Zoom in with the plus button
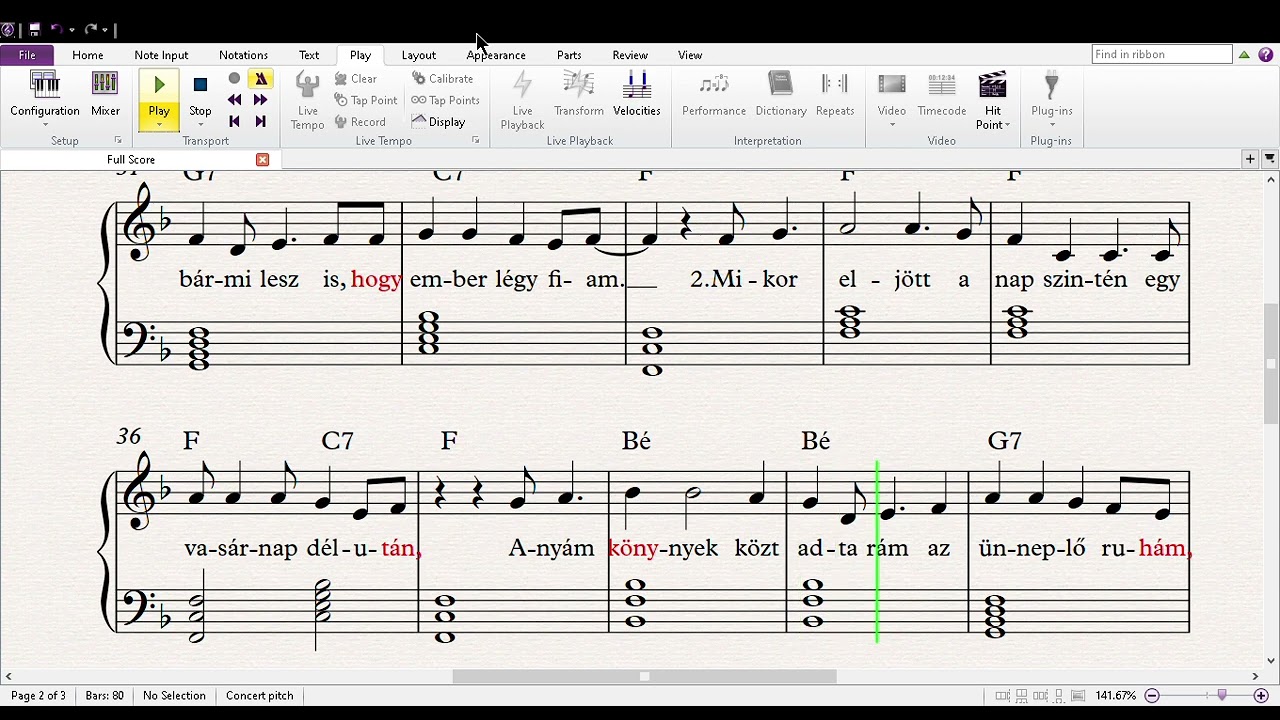 click(1261, 696)
